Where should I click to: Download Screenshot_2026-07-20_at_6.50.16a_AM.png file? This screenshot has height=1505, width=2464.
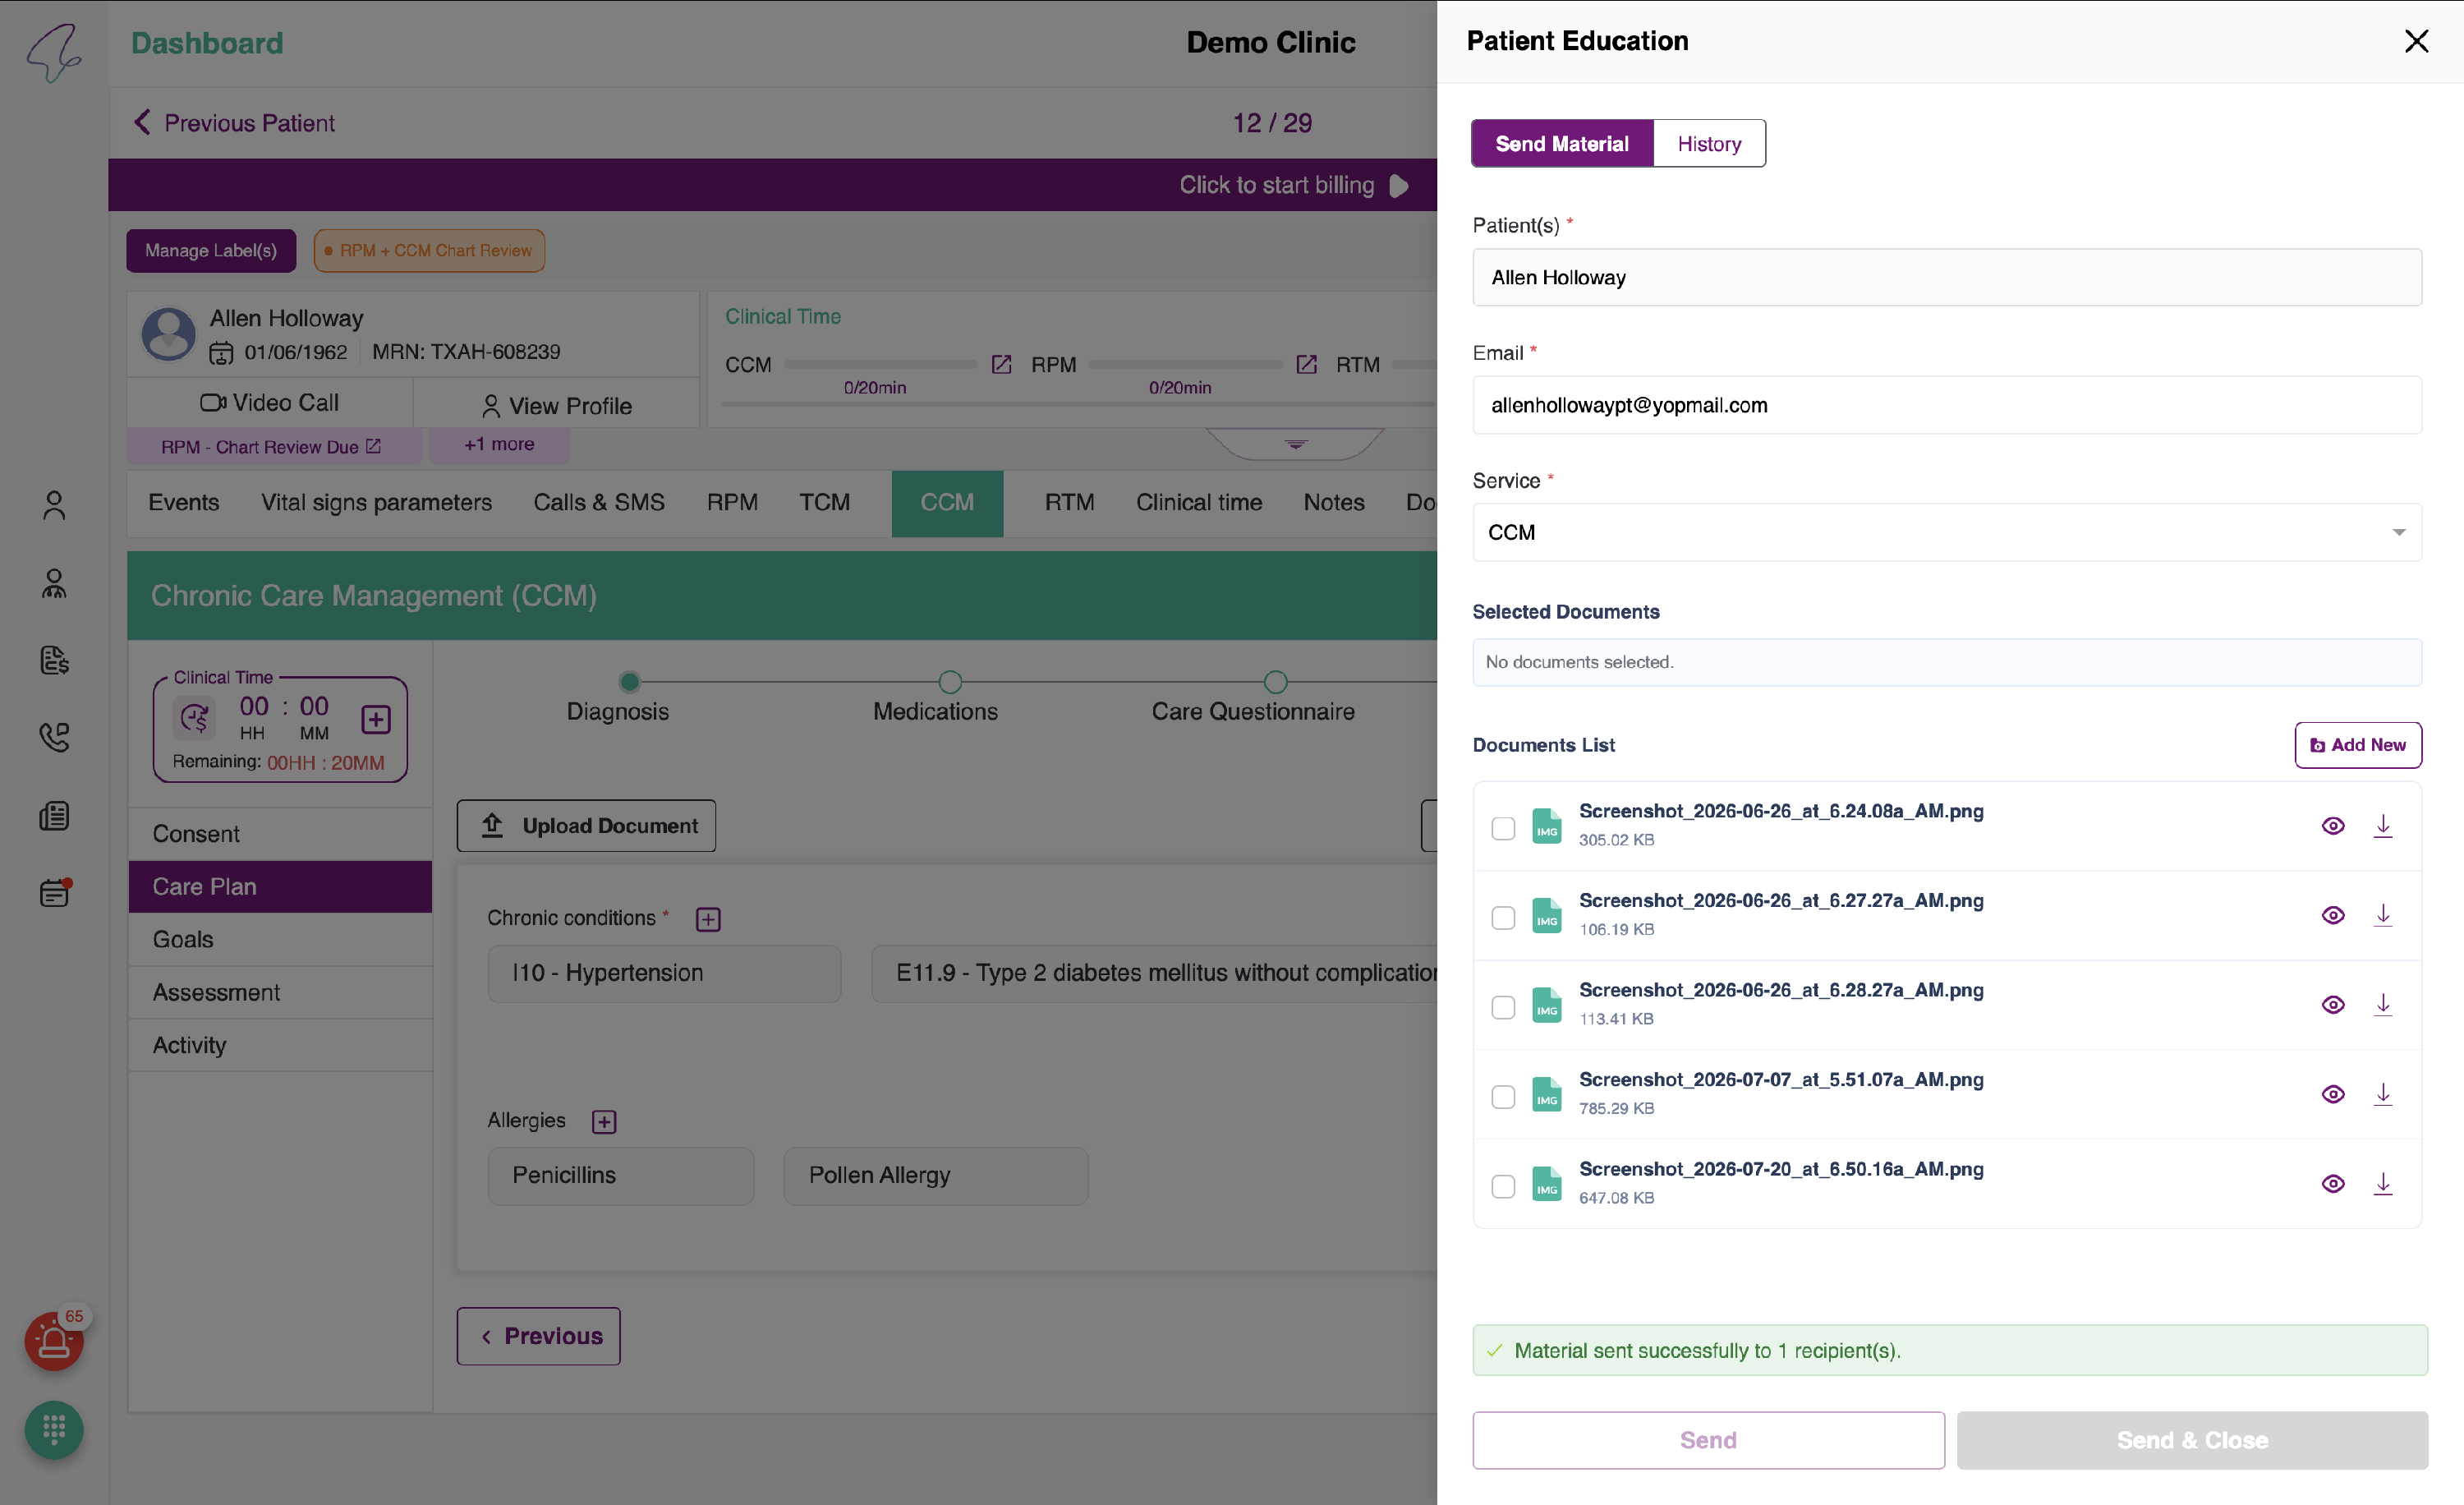click(x=2383, y=1184)
